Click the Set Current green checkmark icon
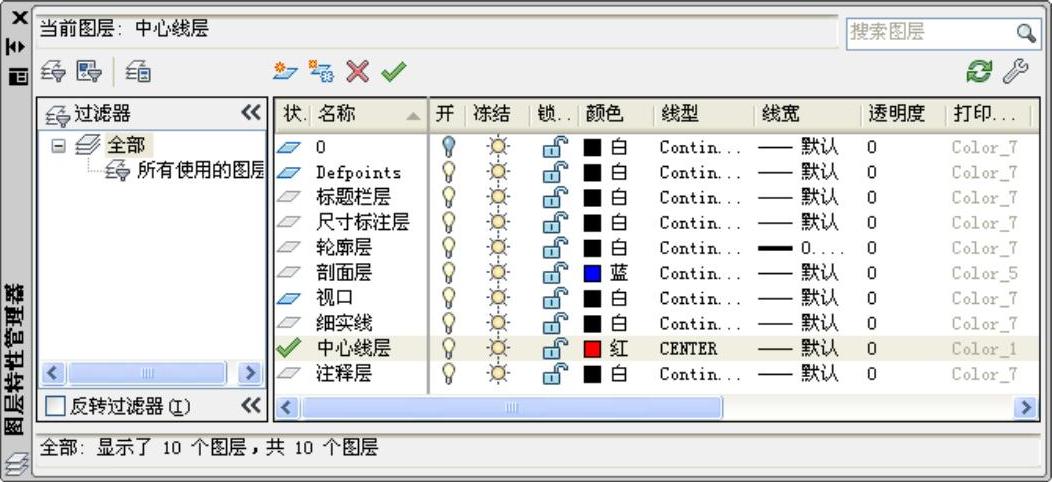Image resolution: width=1052 pixels, height=482 pixels. pyautogui.click(x=393, y=71)
